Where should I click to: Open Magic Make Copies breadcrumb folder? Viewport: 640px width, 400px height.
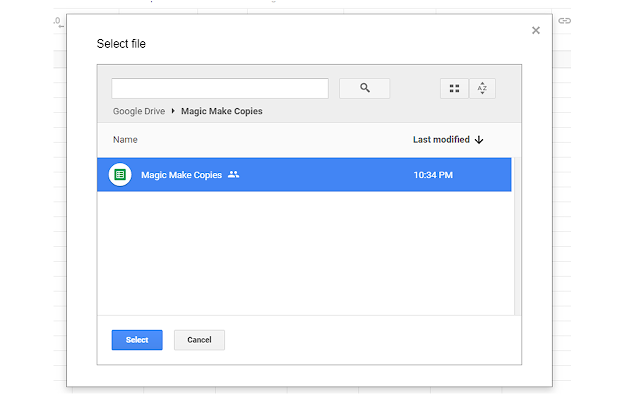[222, 111]
